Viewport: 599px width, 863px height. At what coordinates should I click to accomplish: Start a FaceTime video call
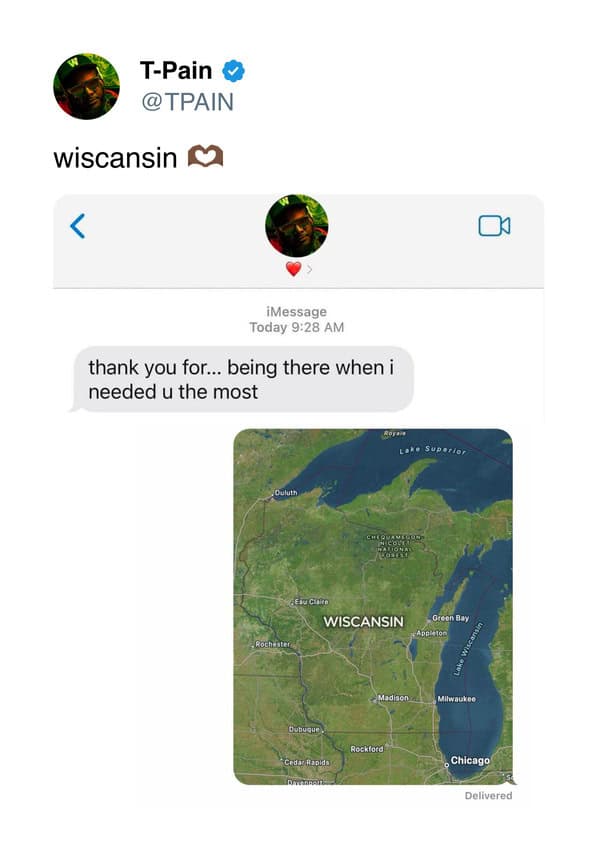(x=494, y=226)
